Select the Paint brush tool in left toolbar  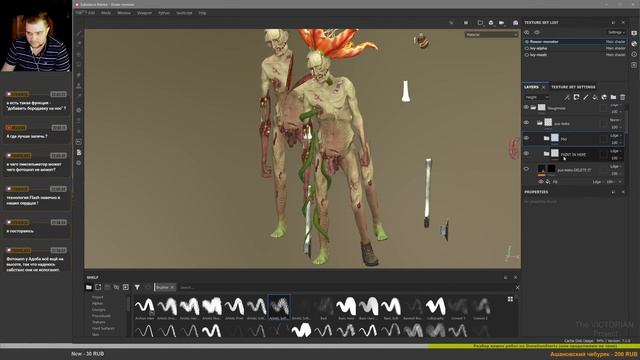[x=79, y=33]
